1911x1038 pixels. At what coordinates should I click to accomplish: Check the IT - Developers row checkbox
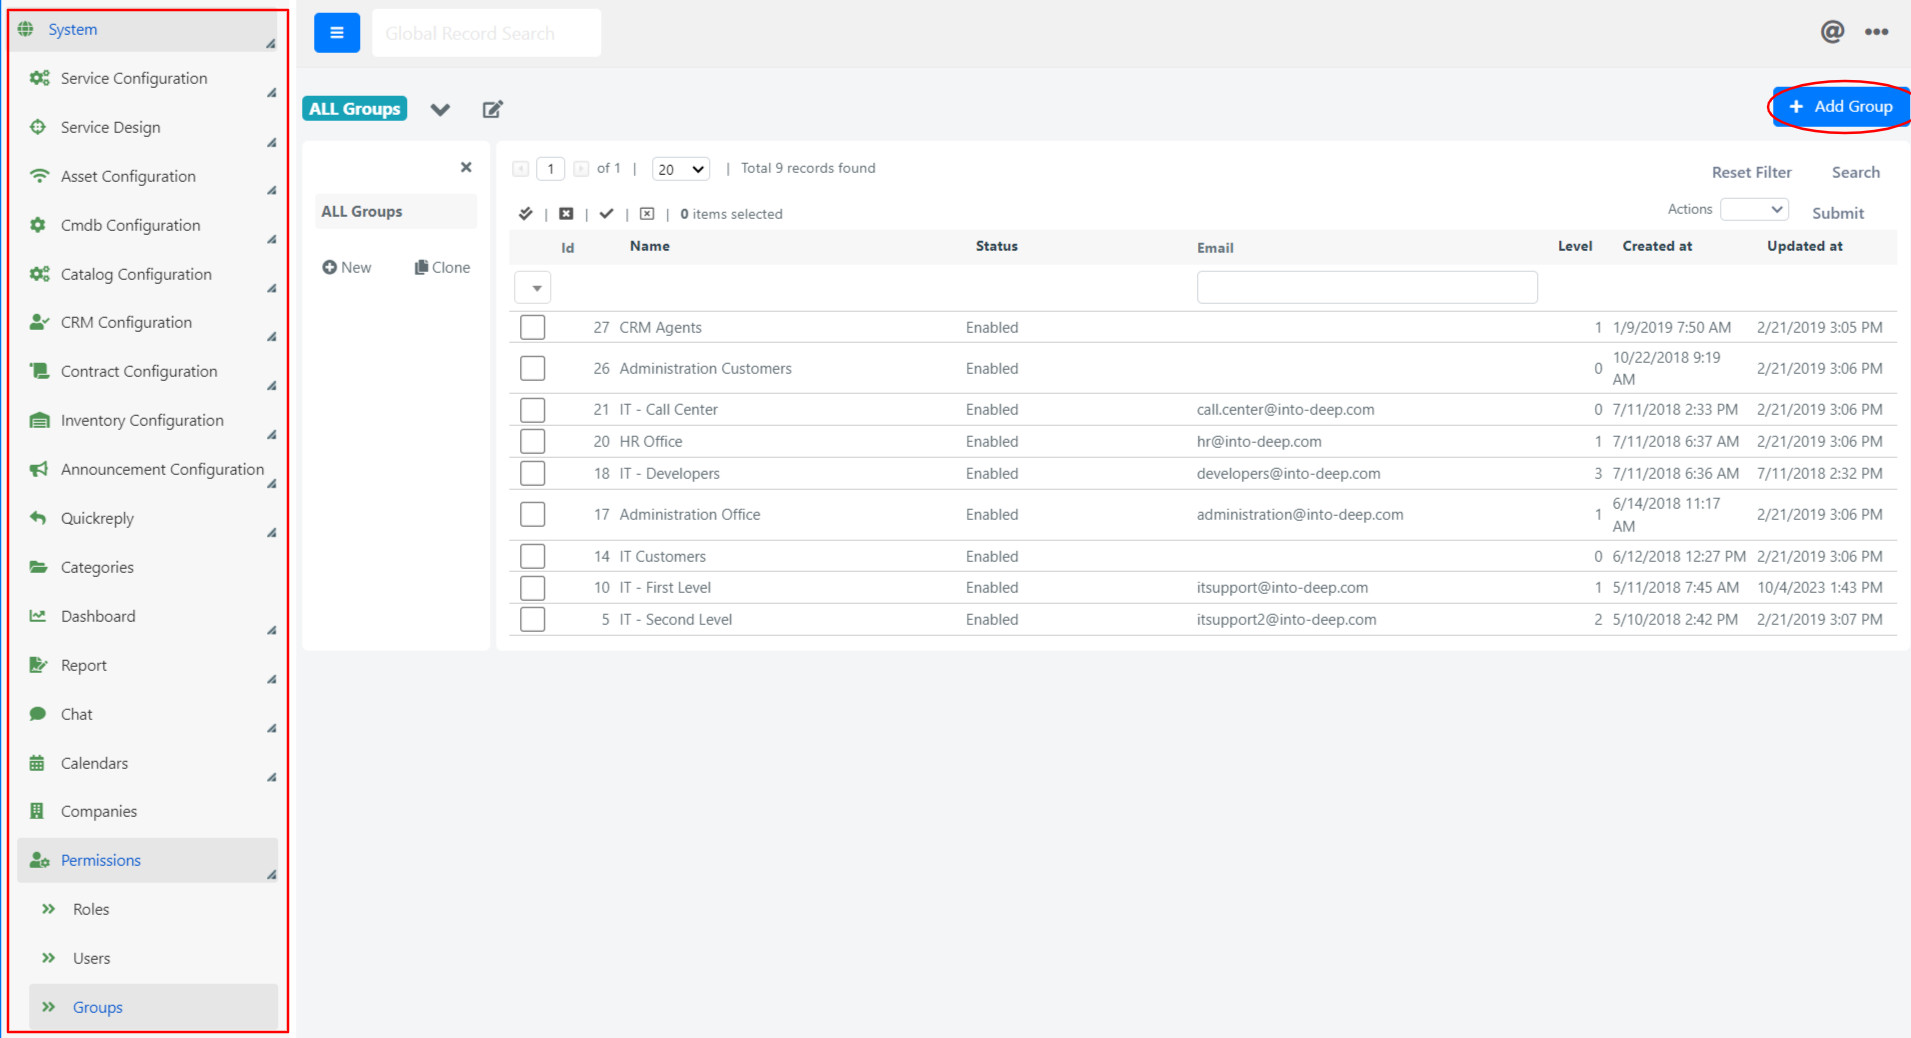click(533, 473)
